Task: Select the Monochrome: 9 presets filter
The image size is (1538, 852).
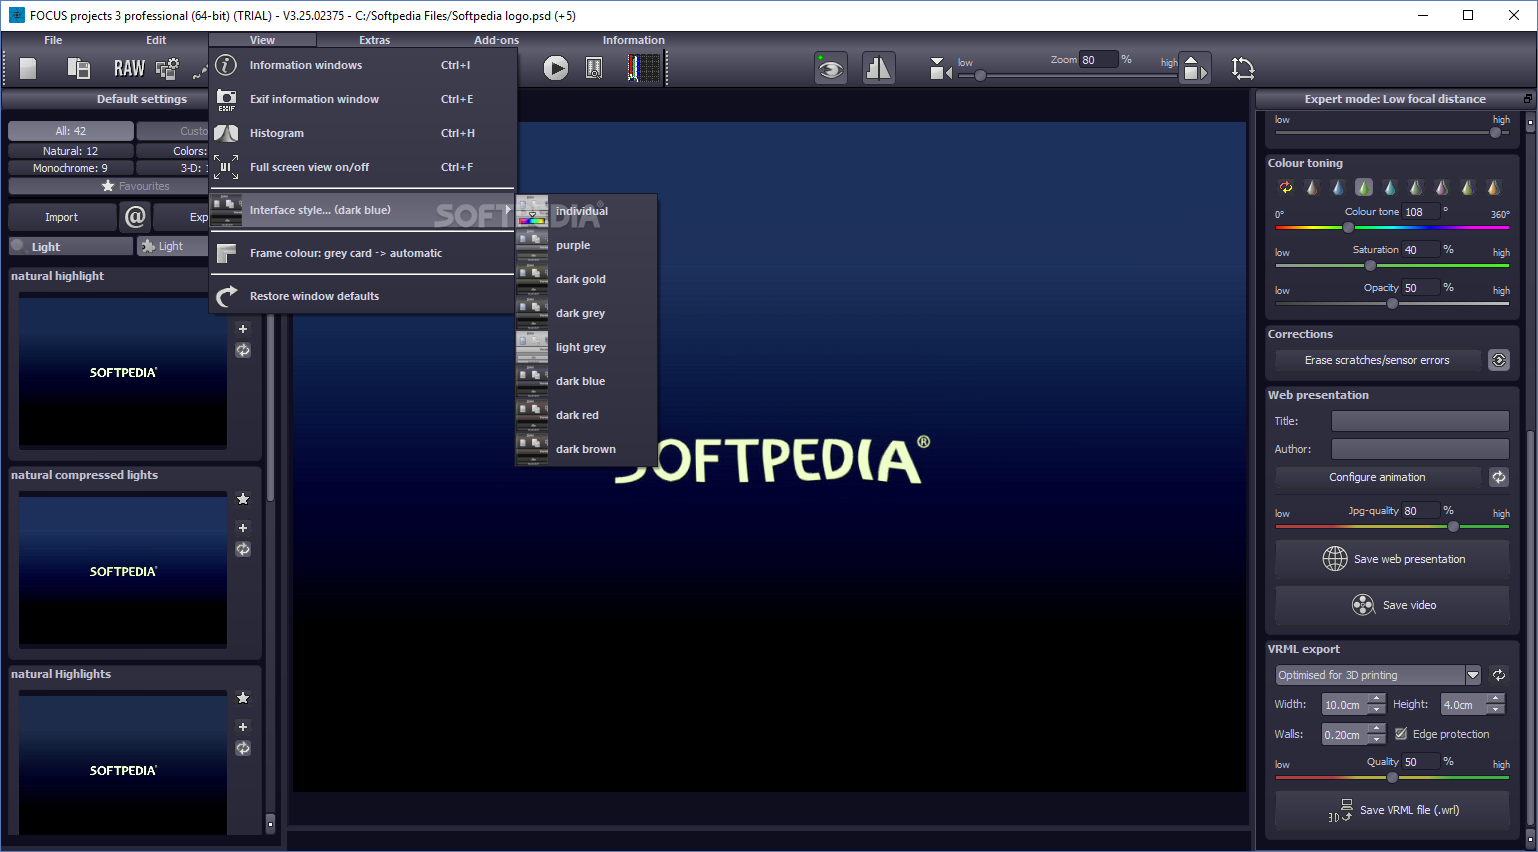Action: point(71,168)
